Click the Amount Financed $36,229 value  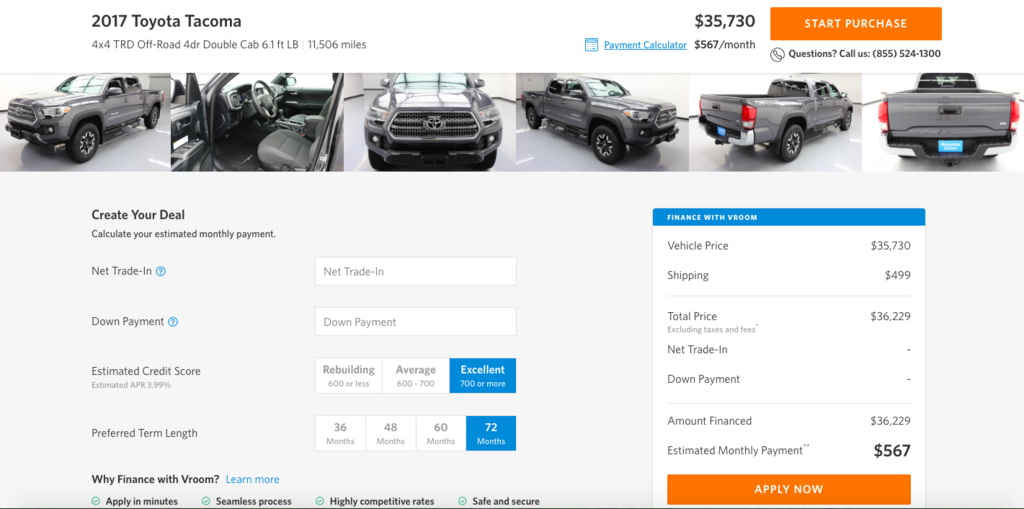click(x=890, y=421)
